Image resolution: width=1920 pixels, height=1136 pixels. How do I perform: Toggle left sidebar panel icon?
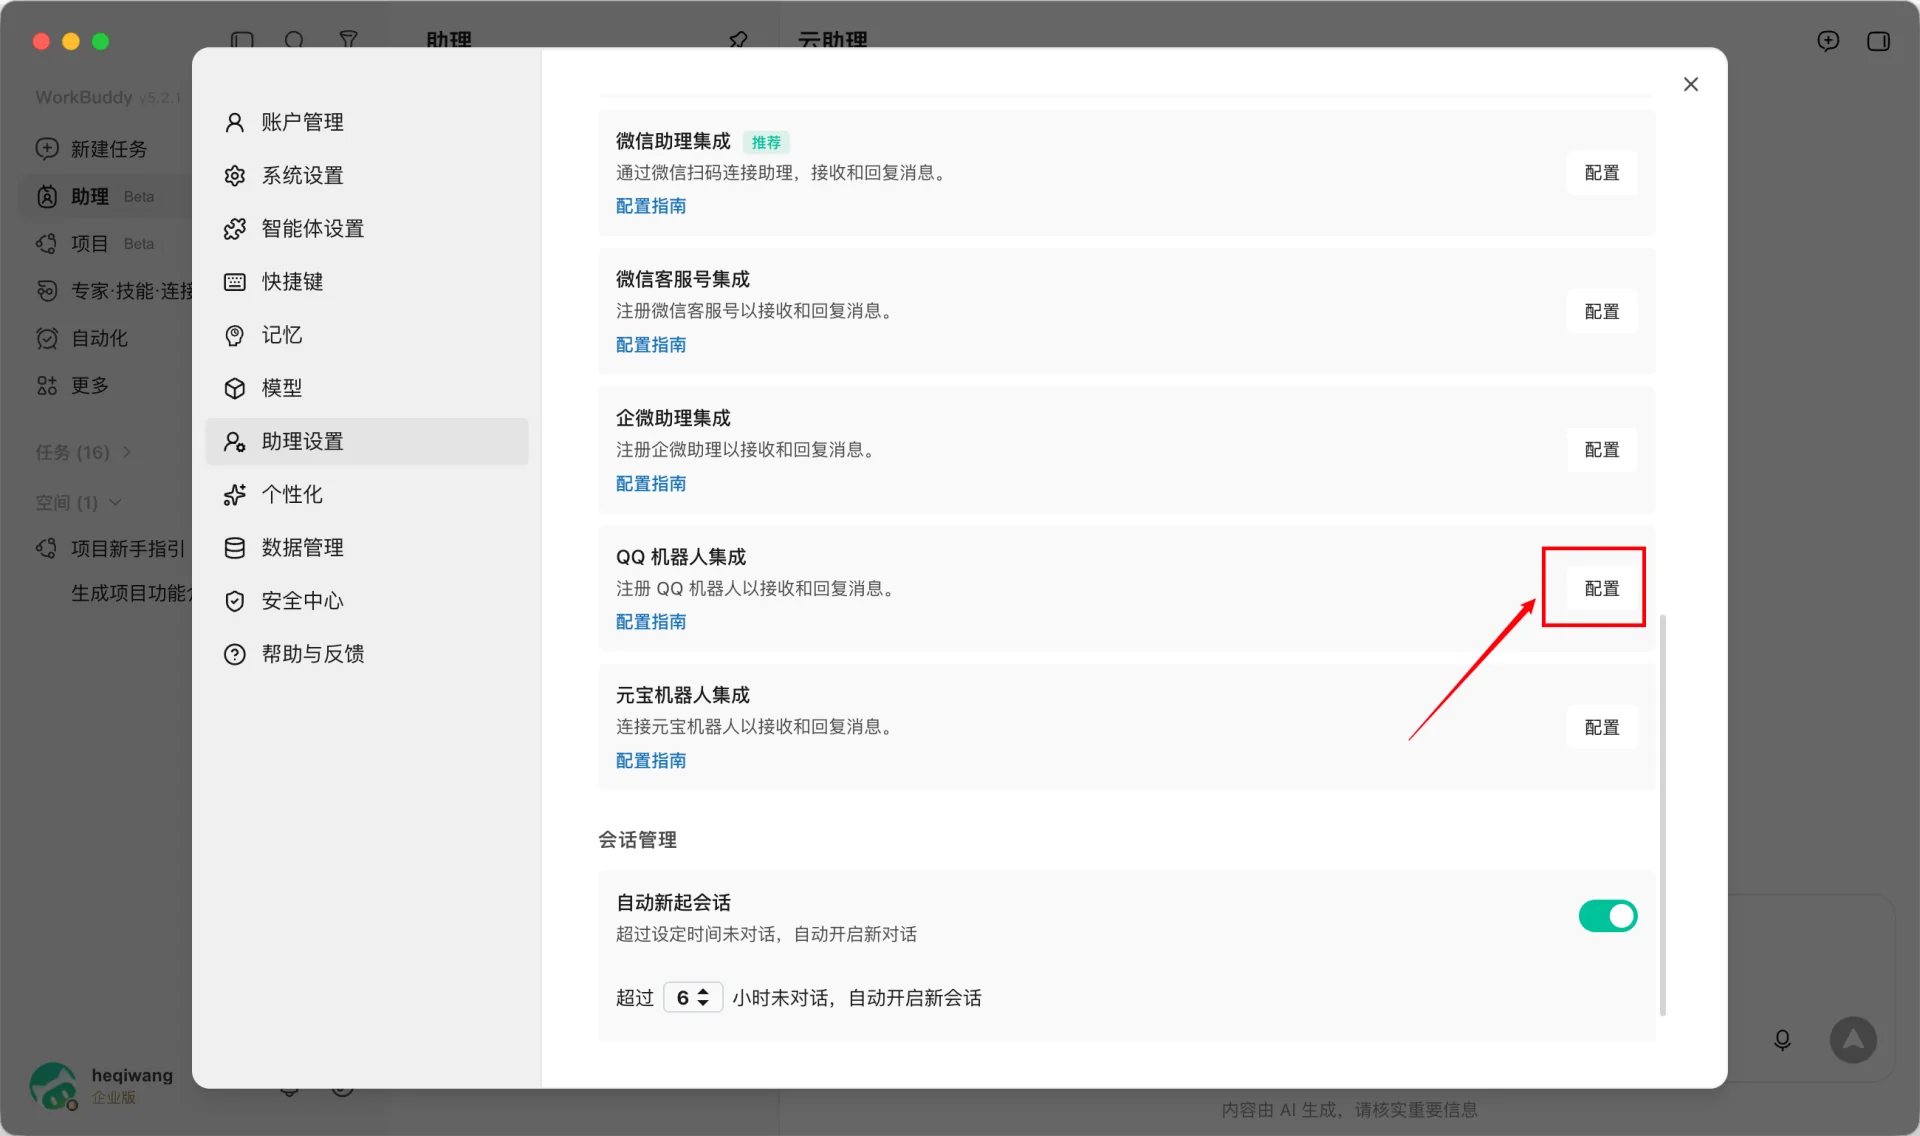(x=242, y=40)
